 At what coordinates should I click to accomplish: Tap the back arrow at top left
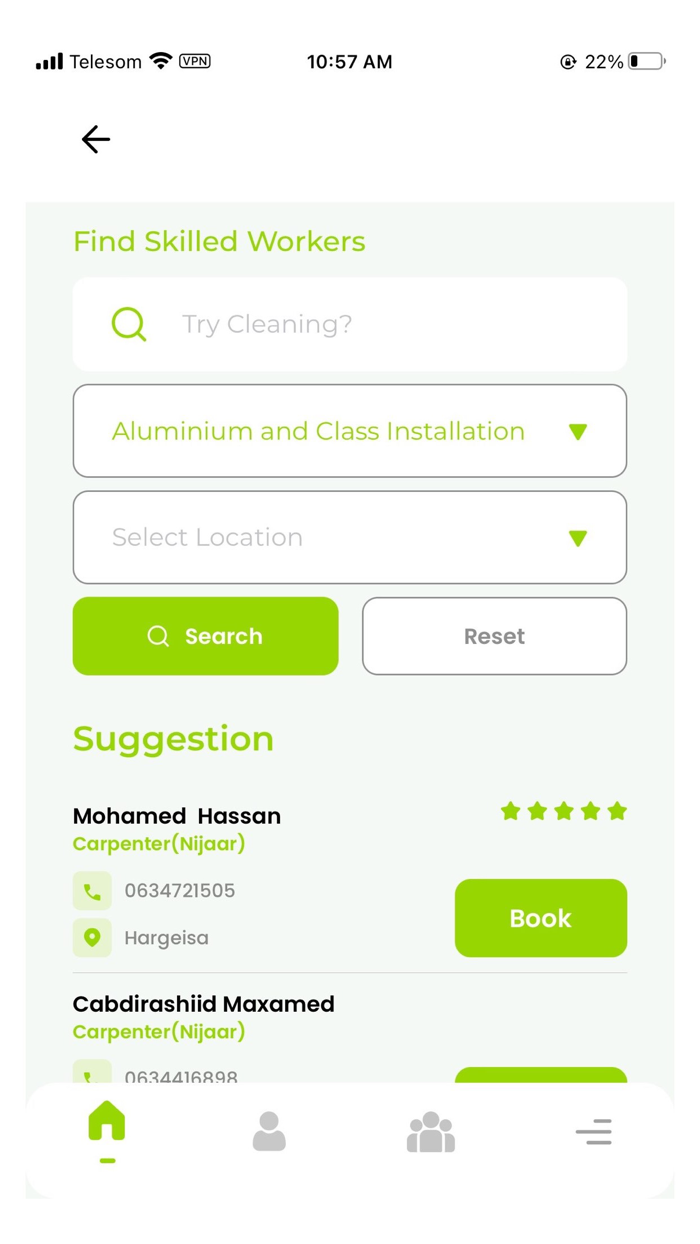(x=95, y=139)
